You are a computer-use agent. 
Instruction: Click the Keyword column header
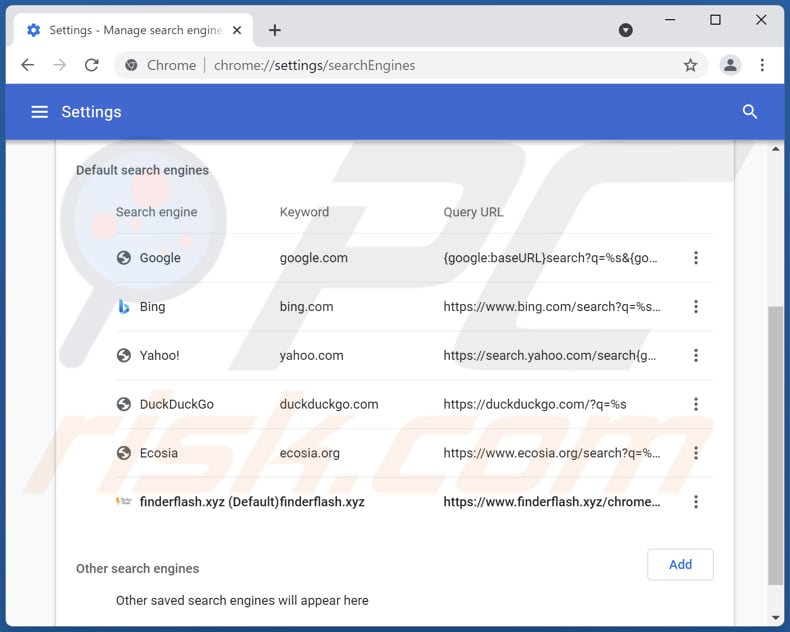[x=304, y=212]
